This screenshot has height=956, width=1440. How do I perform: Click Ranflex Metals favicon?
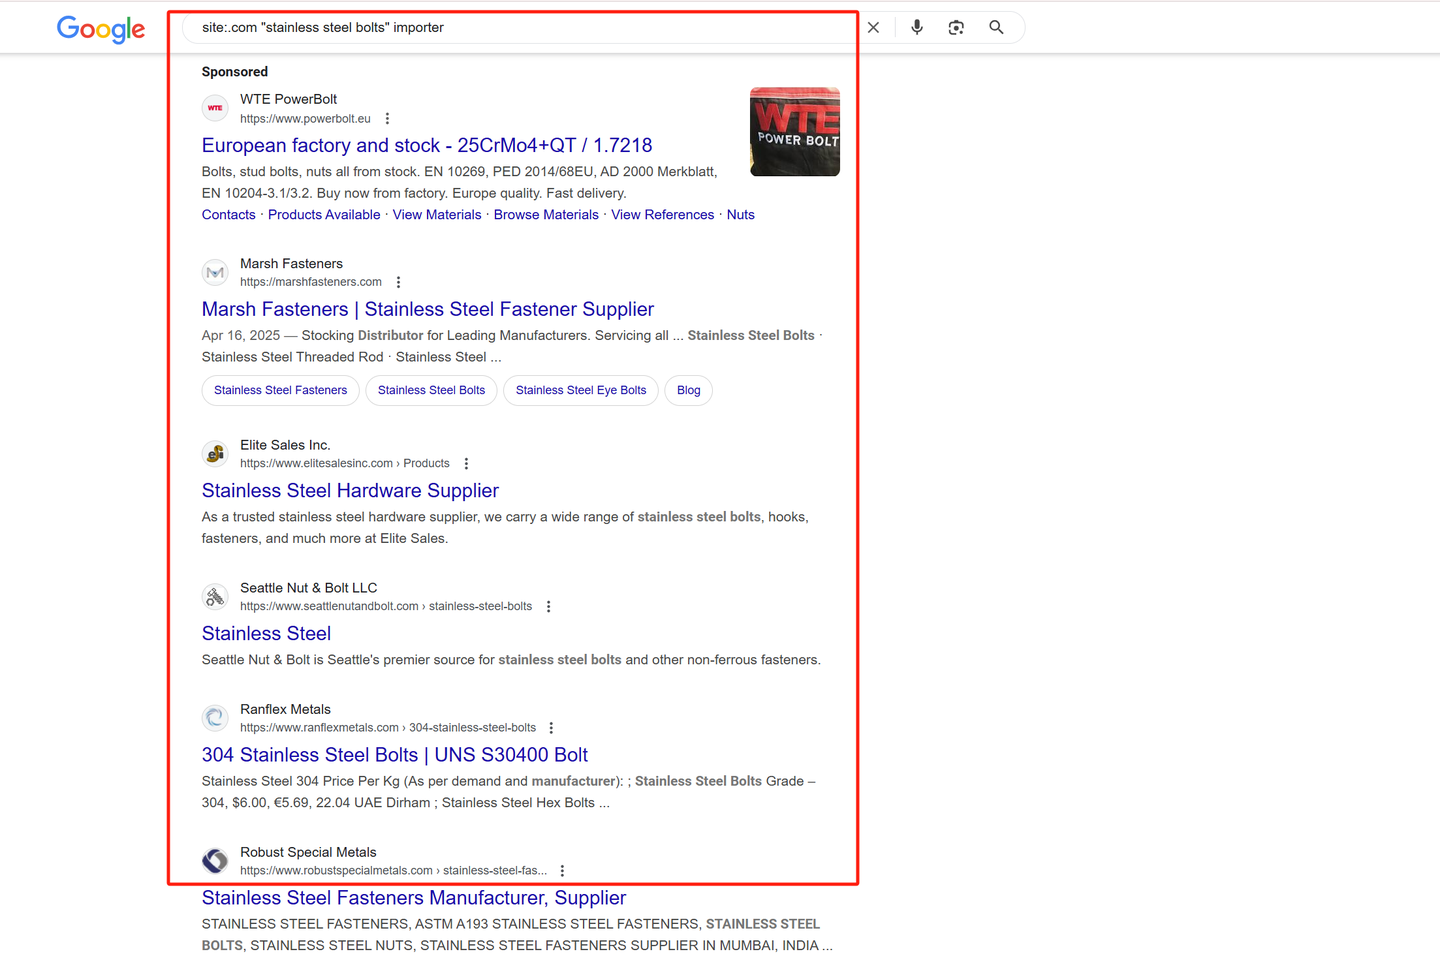(x=215, y=718)
